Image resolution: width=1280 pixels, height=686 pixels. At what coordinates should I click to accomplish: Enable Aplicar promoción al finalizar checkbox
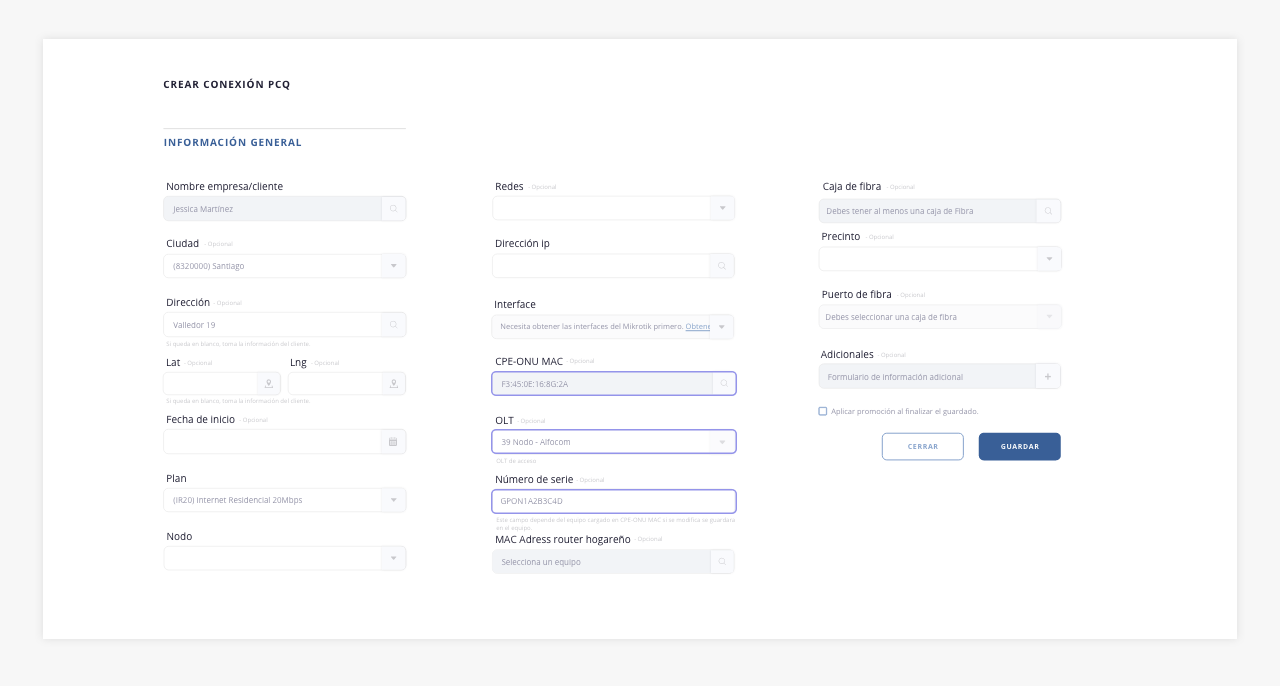823,411
